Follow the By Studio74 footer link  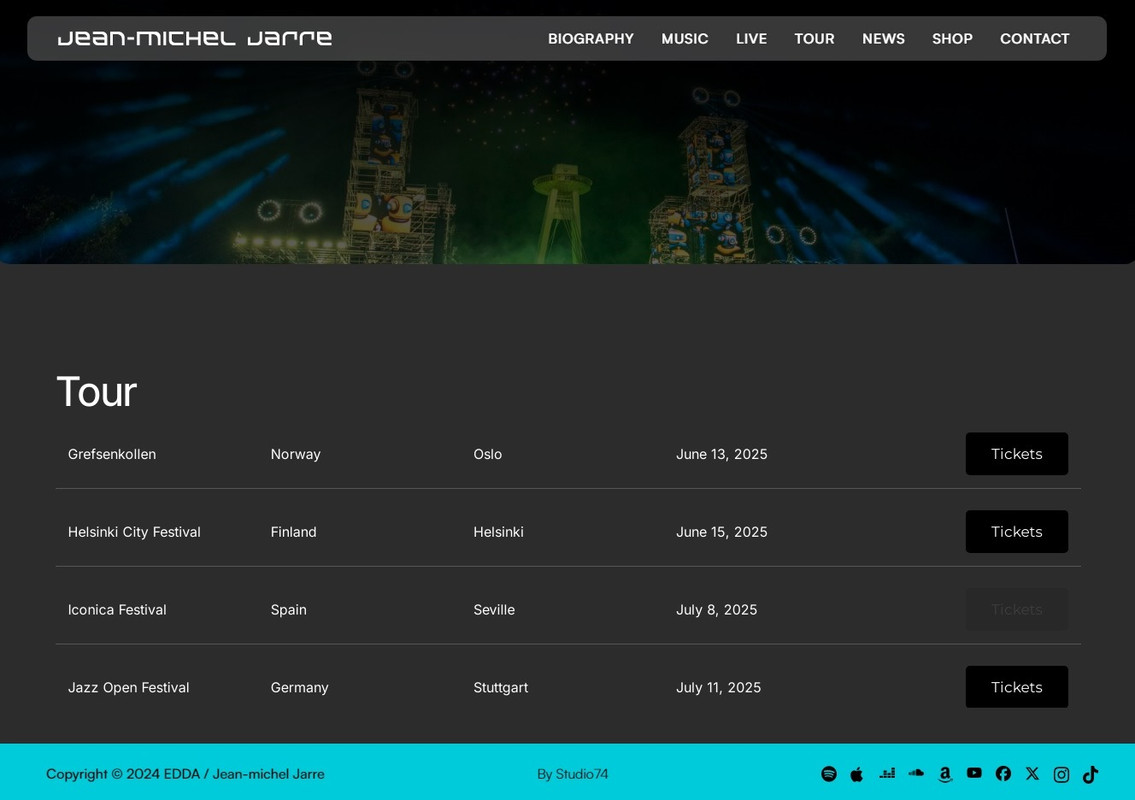(x=573, y=774)
